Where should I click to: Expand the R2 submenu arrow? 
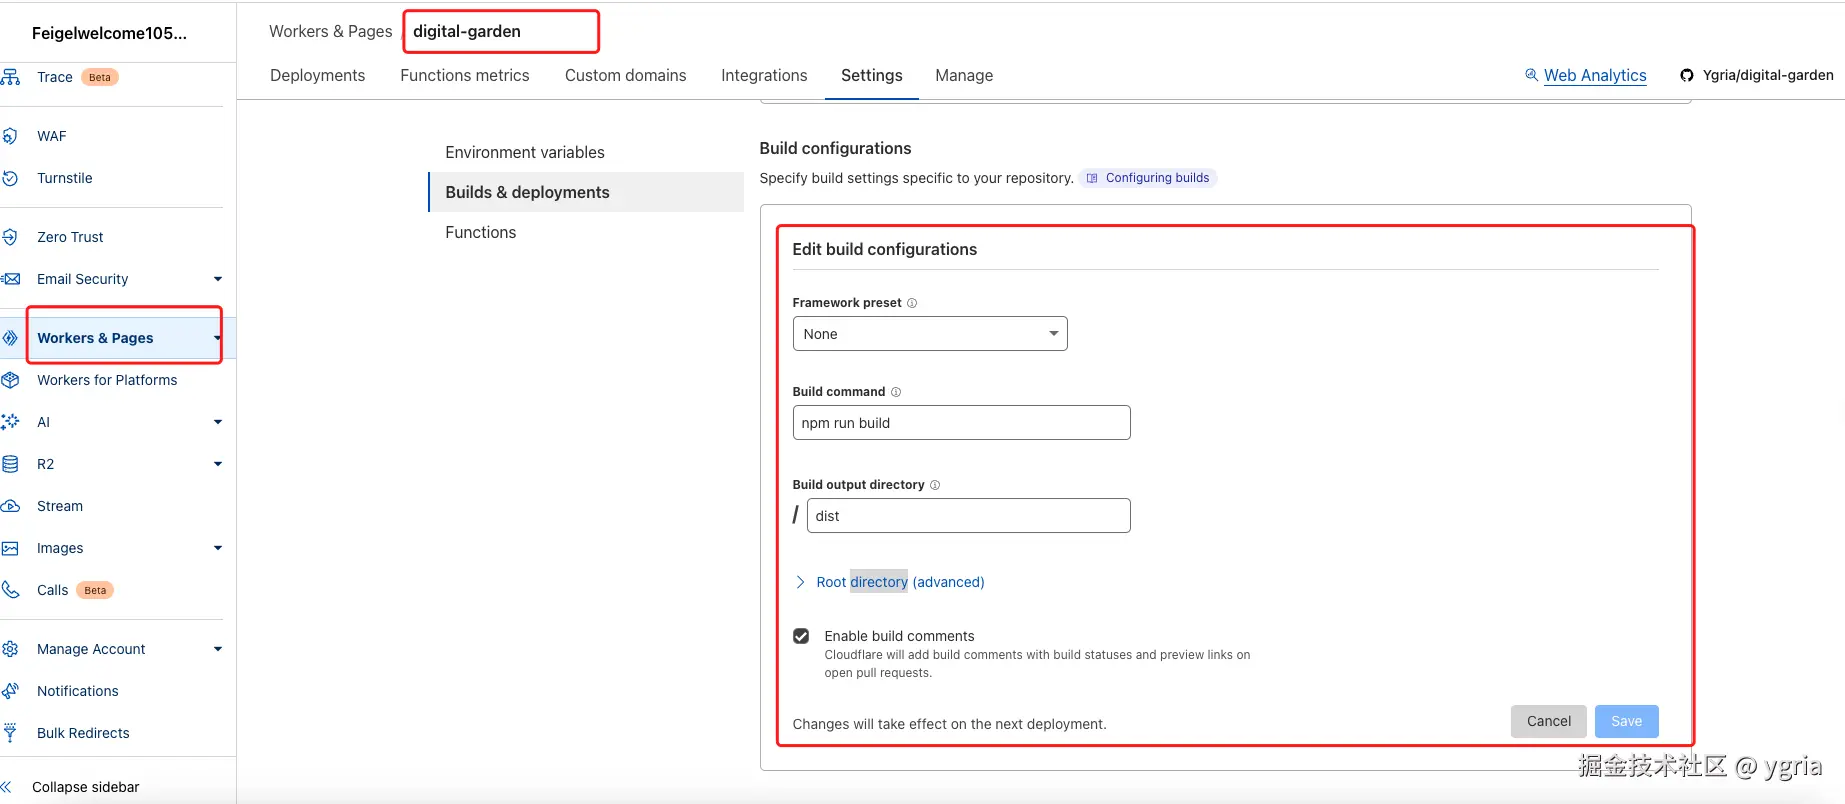218,464
